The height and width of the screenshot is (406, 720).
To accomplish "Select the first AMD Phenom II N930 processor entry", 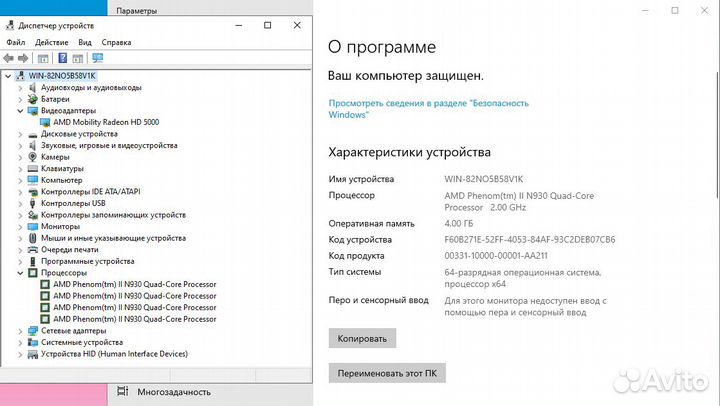I will [135, 284].
